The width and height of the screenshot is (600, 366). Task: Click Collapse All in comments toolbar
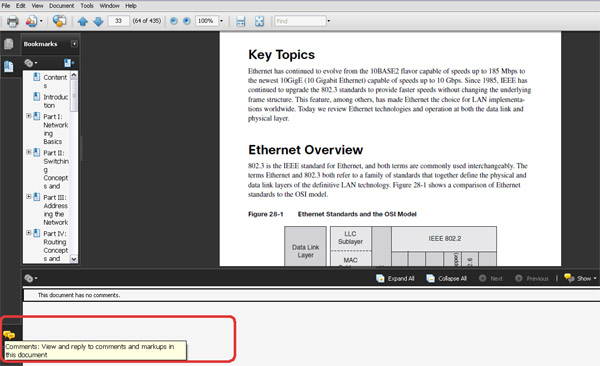coord(447,278)
